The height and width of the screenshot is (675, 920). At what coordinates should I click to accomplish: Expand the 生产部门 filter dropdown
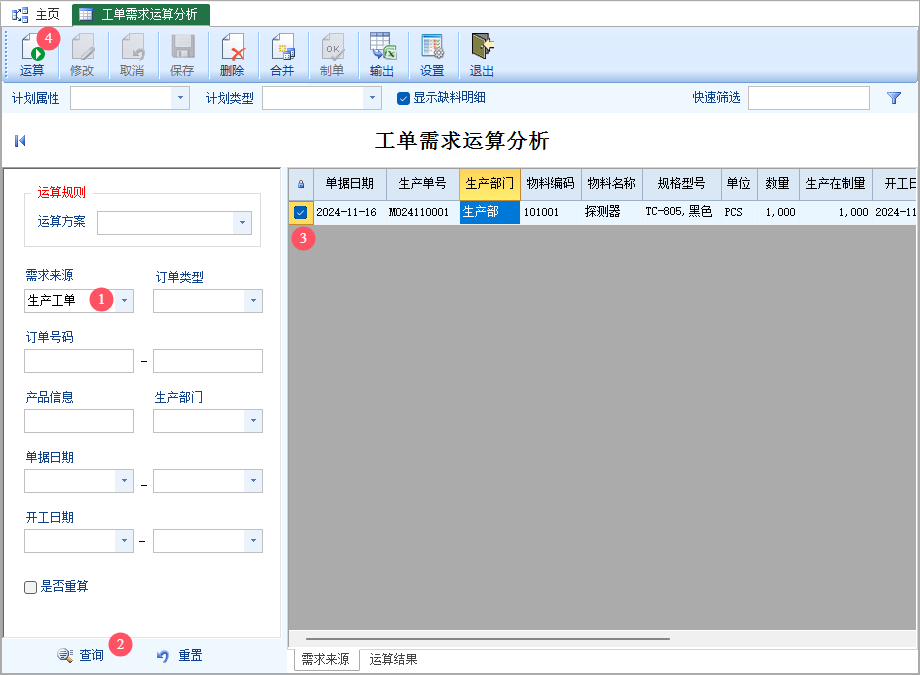253,421
